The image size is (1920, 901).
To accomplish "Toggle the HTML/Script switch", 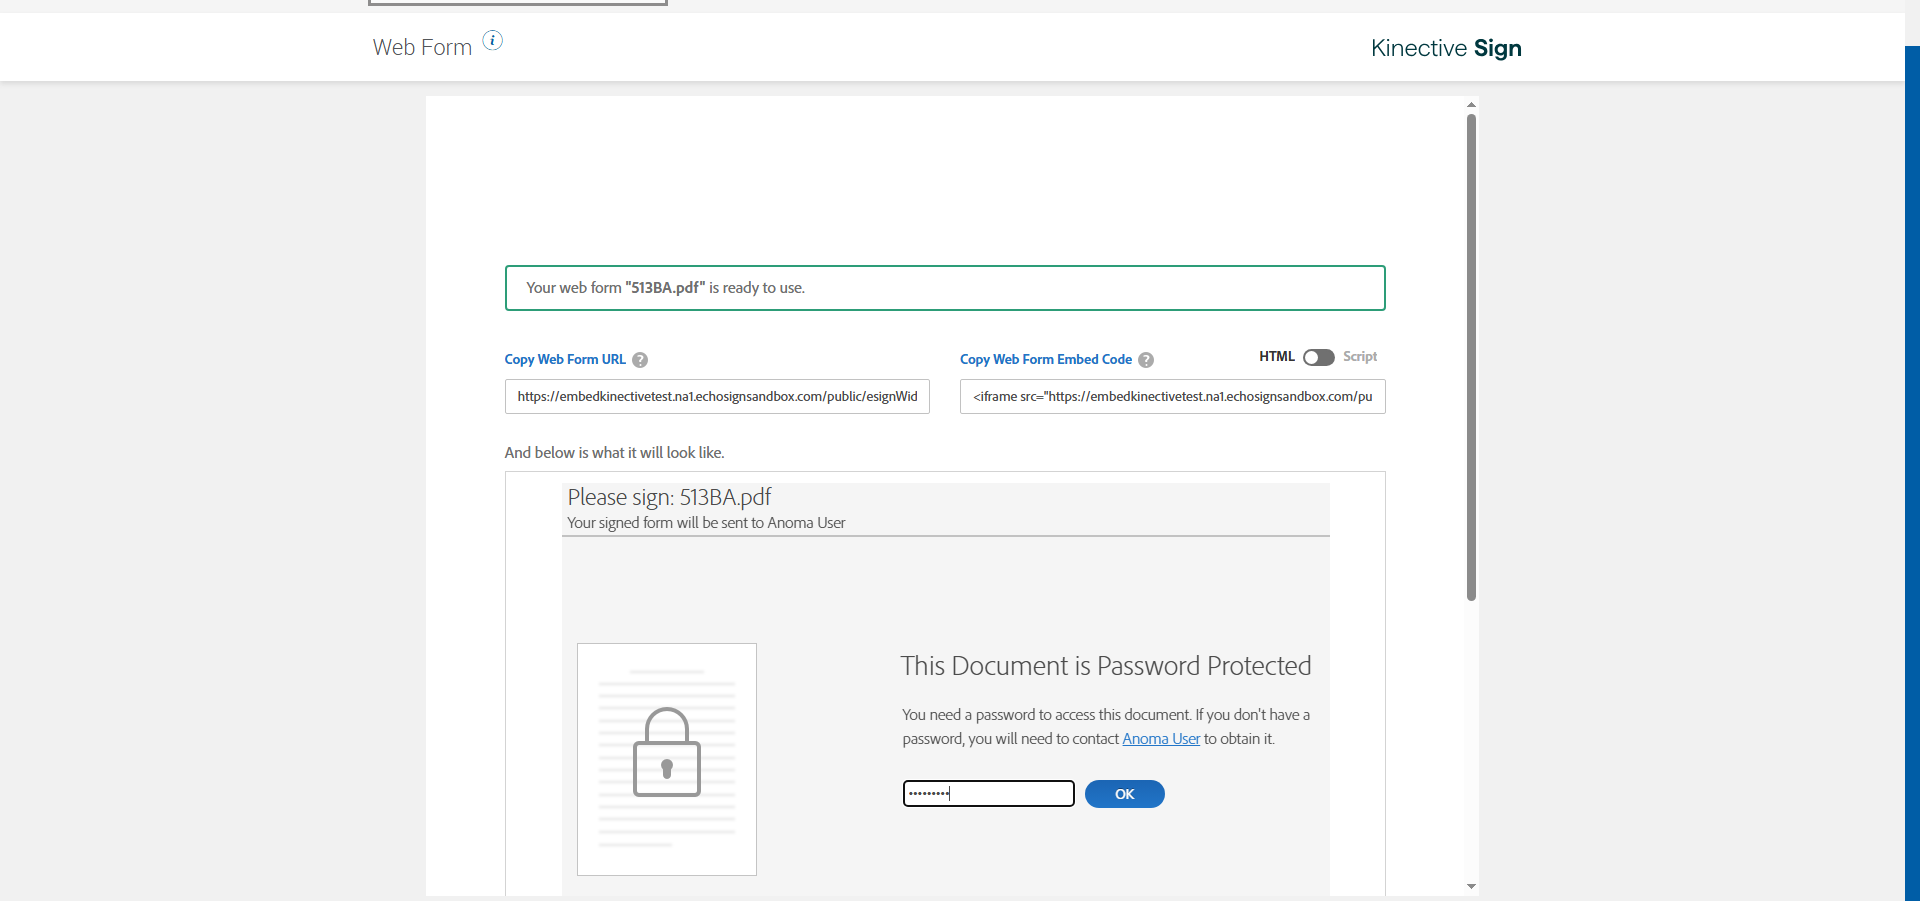I will [x=1318, y=357].
